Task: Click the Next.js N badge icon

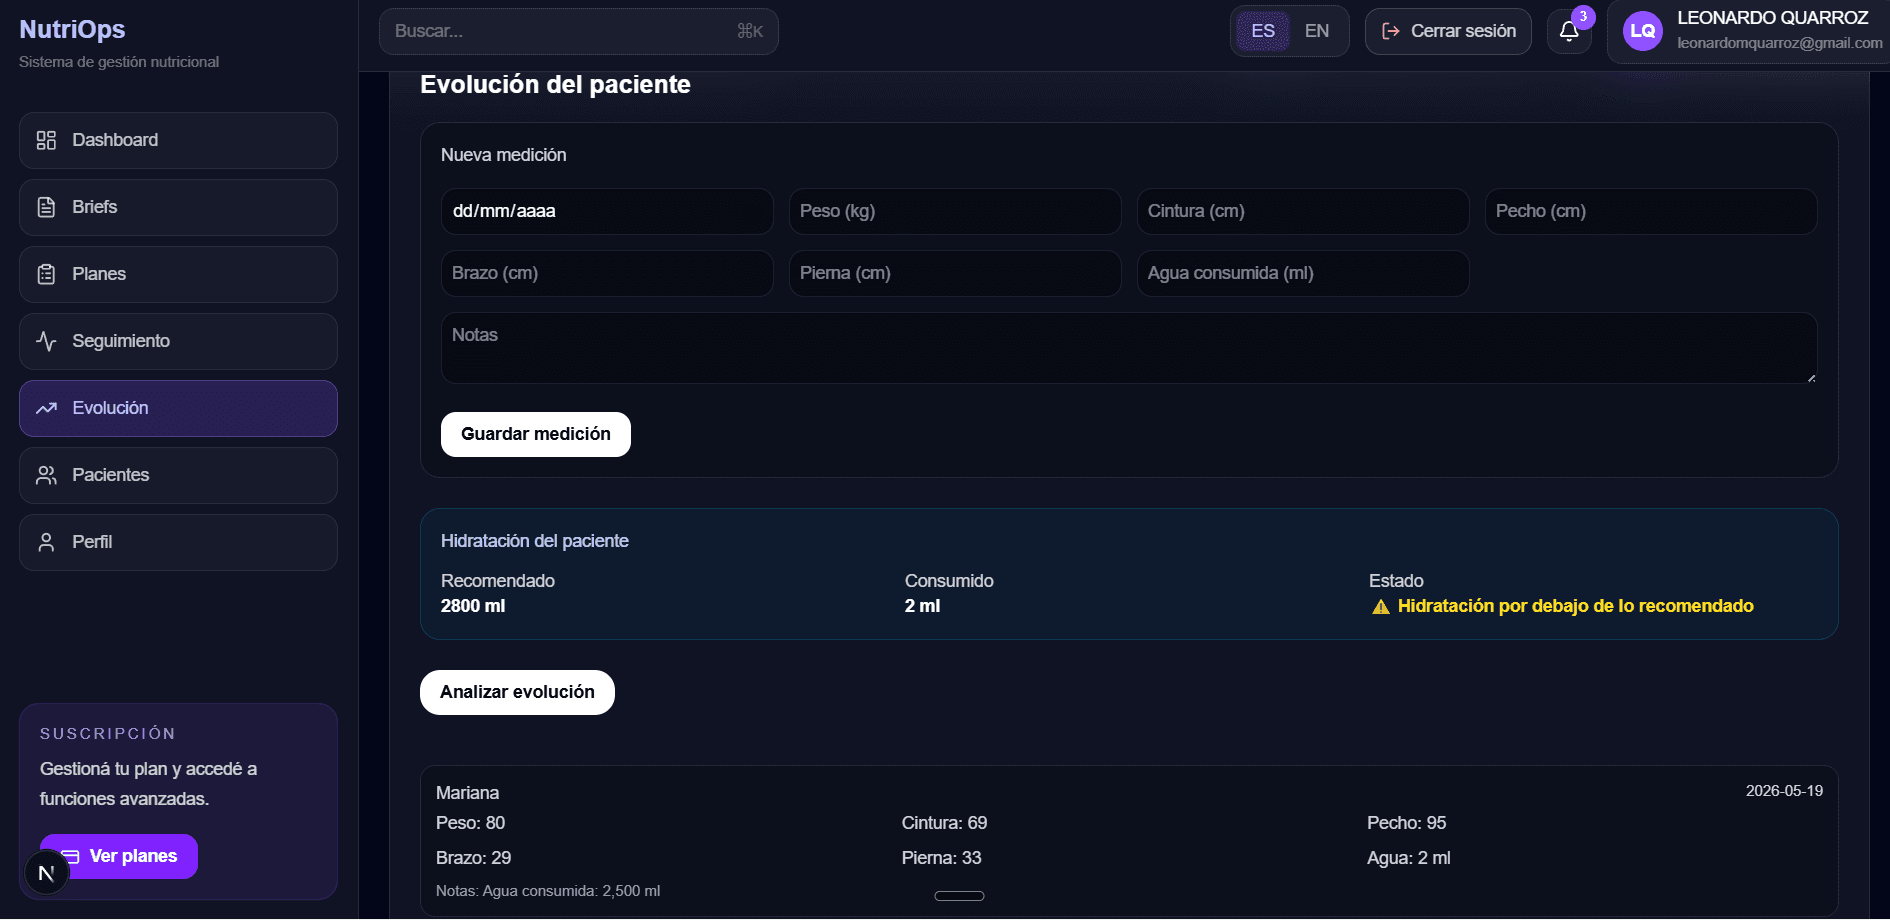Action: [46, 873]
